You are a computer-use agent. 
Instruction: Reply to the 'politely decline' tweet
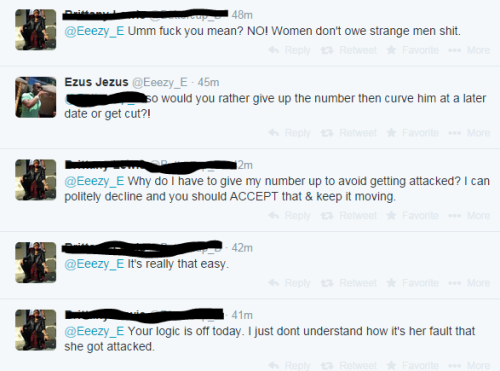289,216
